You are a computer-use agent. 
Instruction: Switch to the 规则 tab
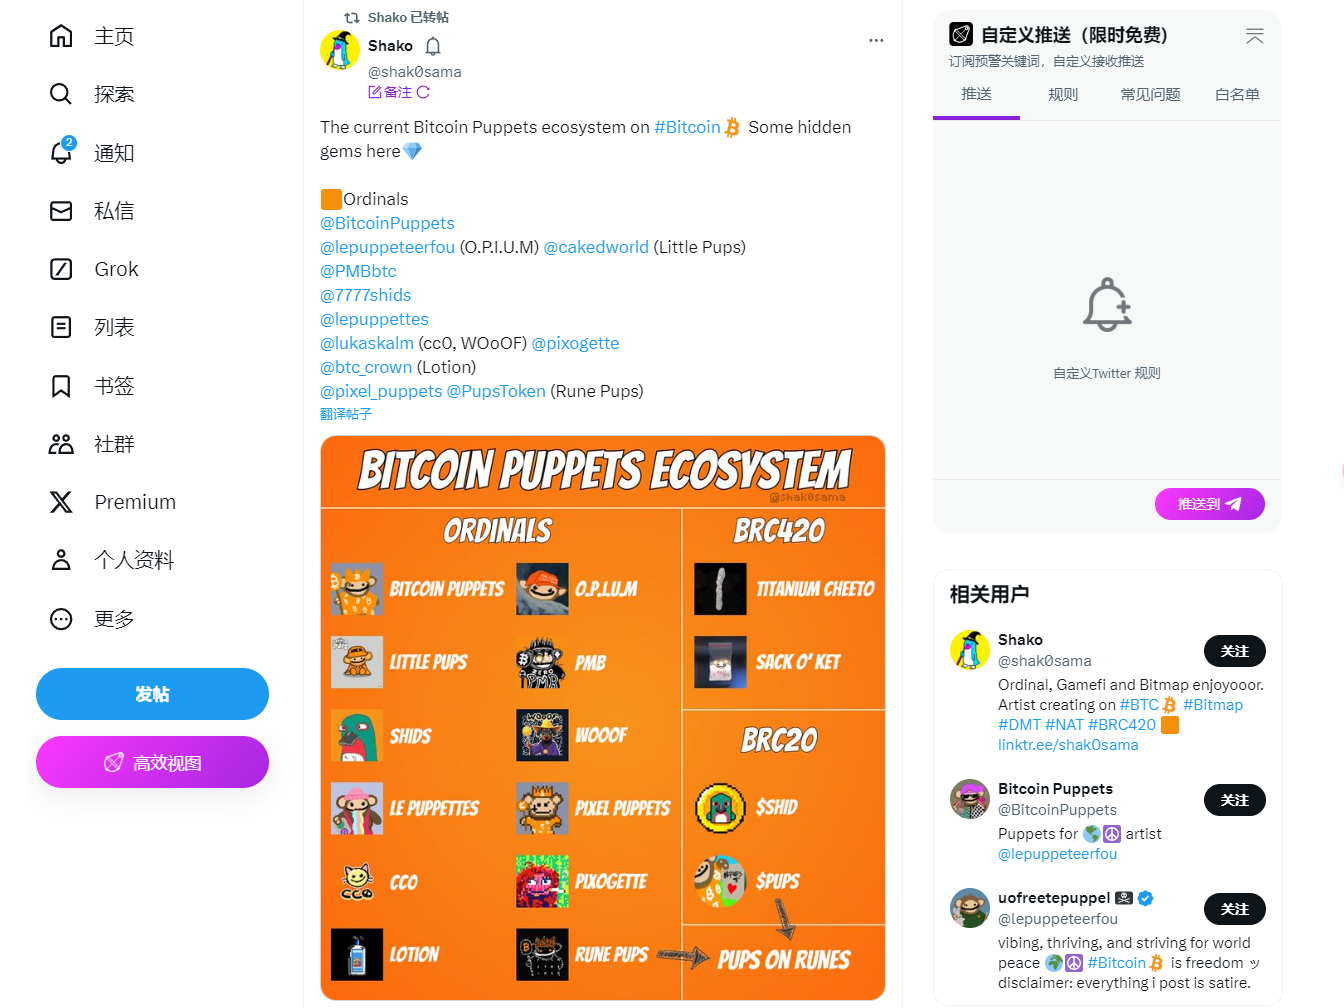[1063, 95]
